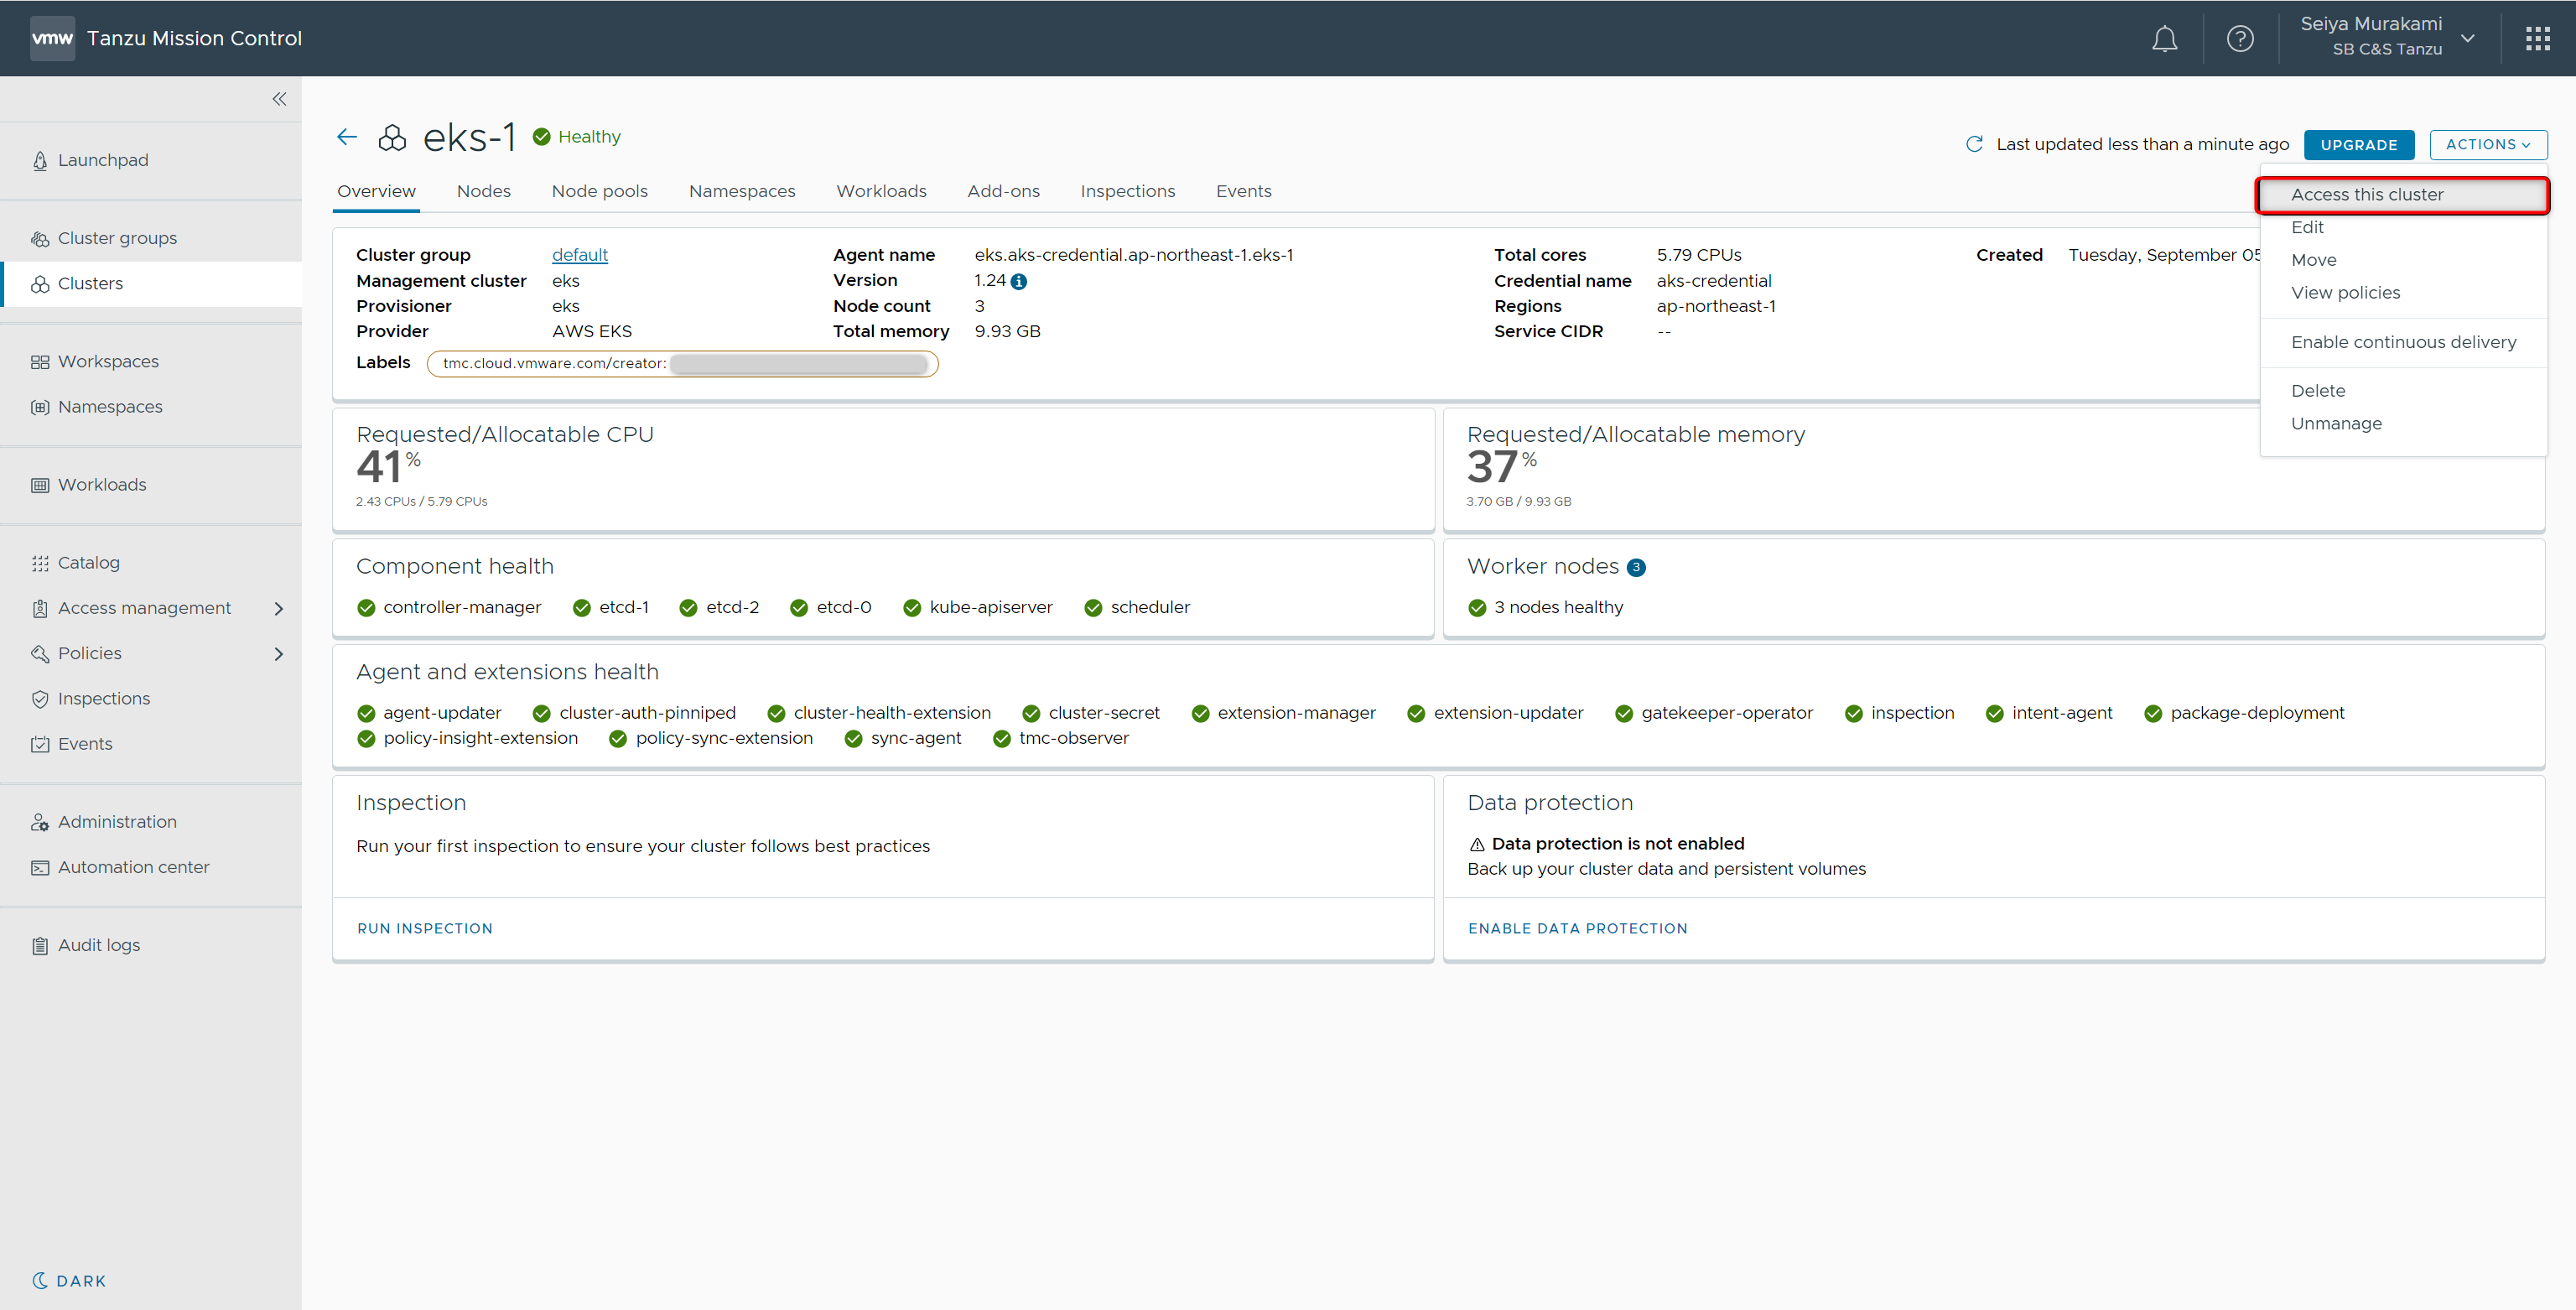The width and height of the screenshot is (2576, 1310).
Task: Click the creator label tag
Action: (x=682, y=363)
